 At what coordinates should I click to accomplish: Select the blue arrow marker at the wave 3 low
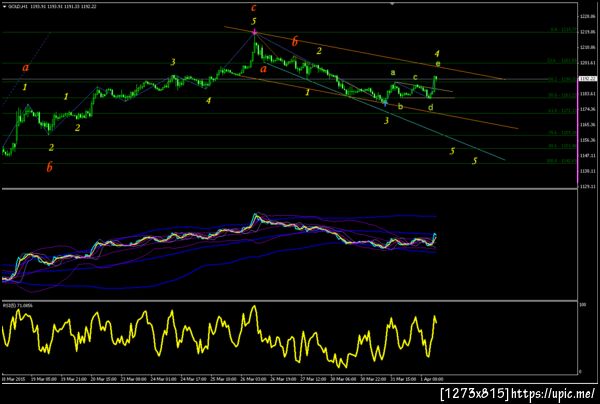(385, 103)
